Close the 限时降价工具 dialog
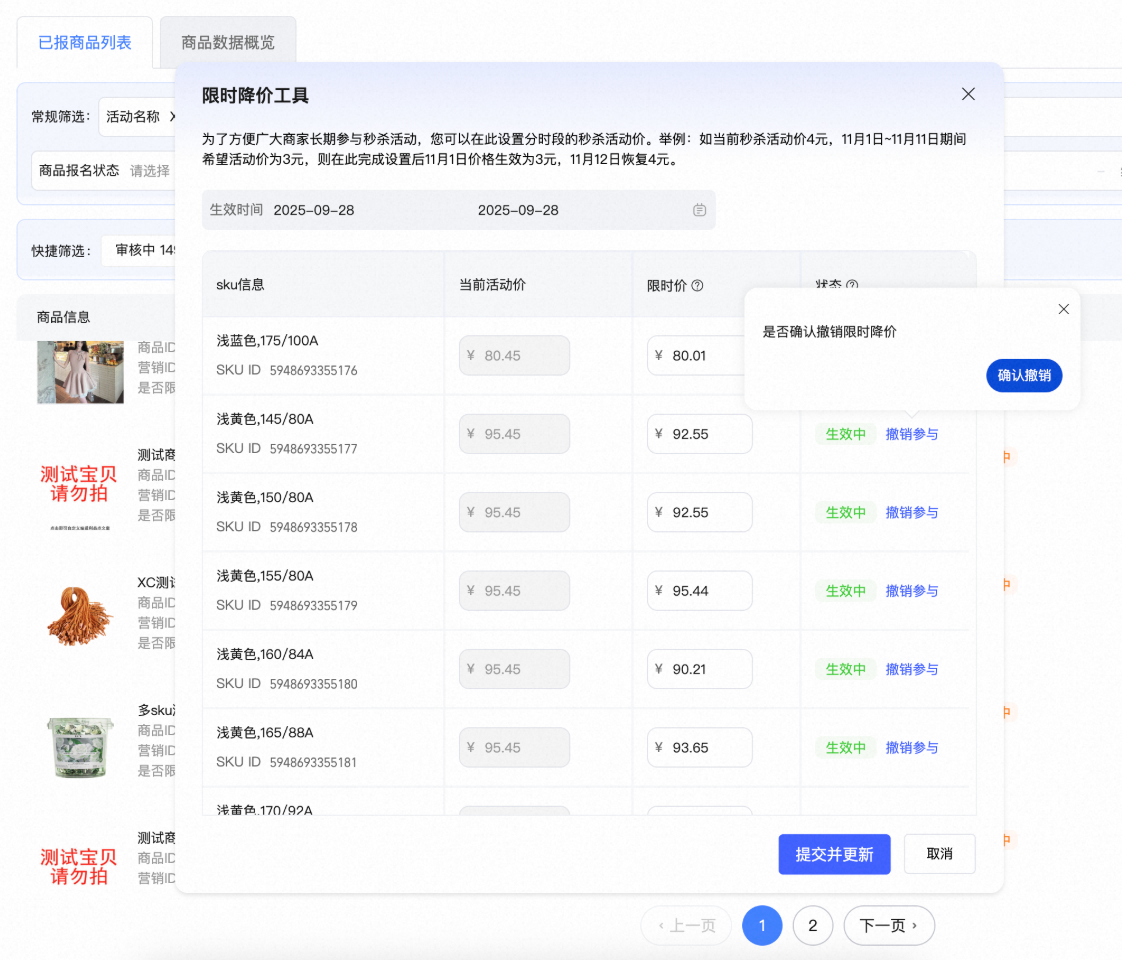The height and width of the screenshot is (960, 1122). click(x=968, y=94)
